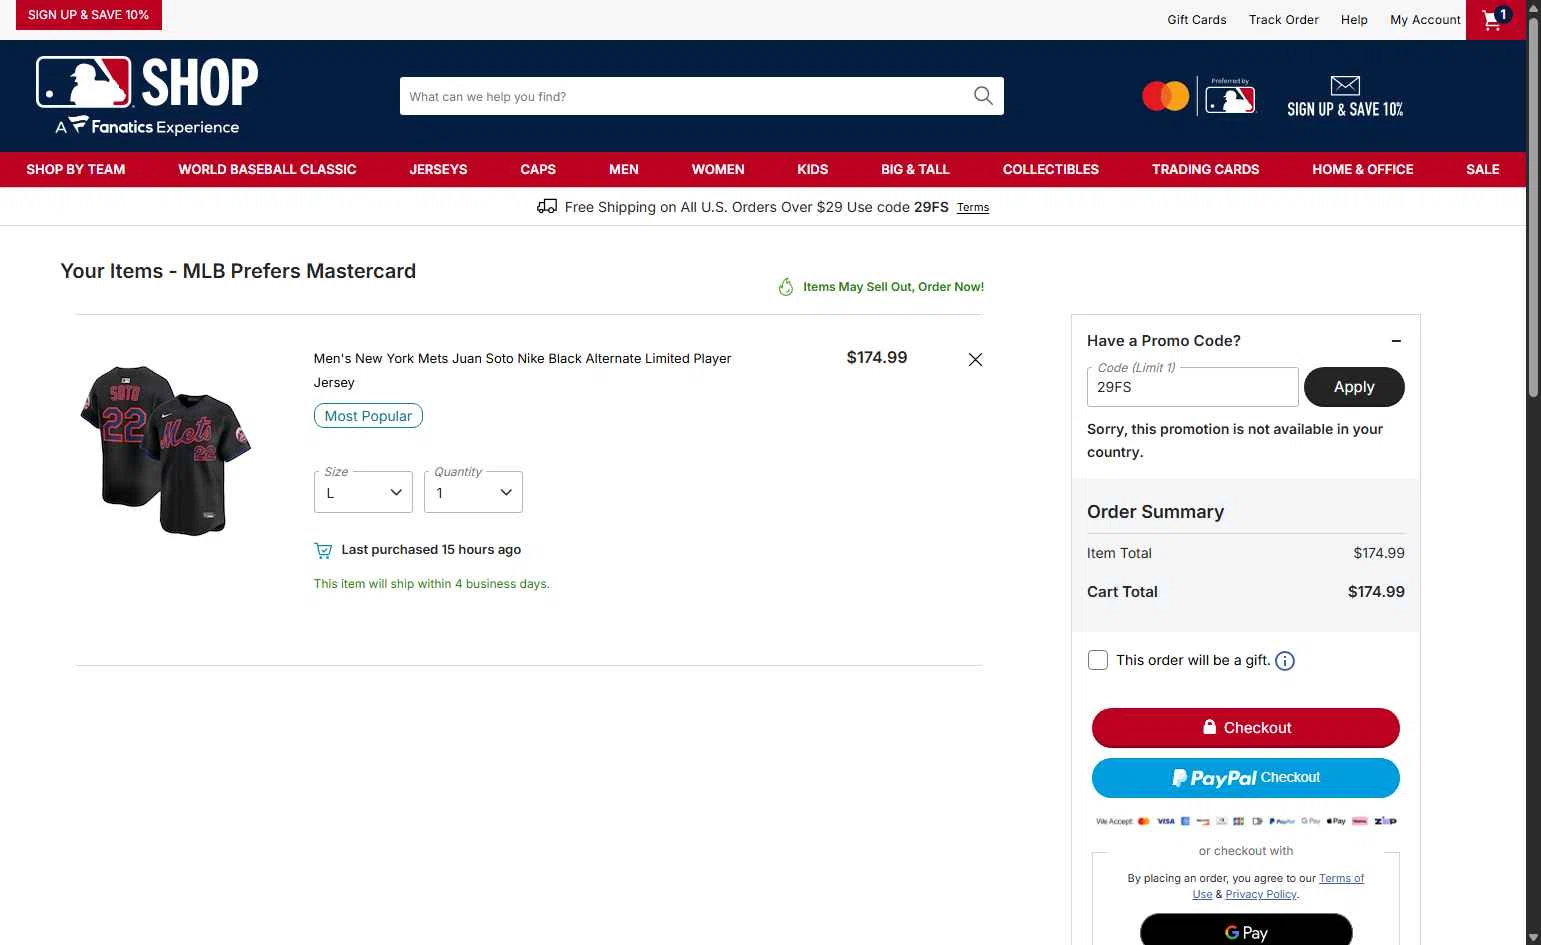Image resolution: width=1541 pixels, height=945 pixels.
Task: Open the Quantity dropdown
Action: tap(473, 492)
